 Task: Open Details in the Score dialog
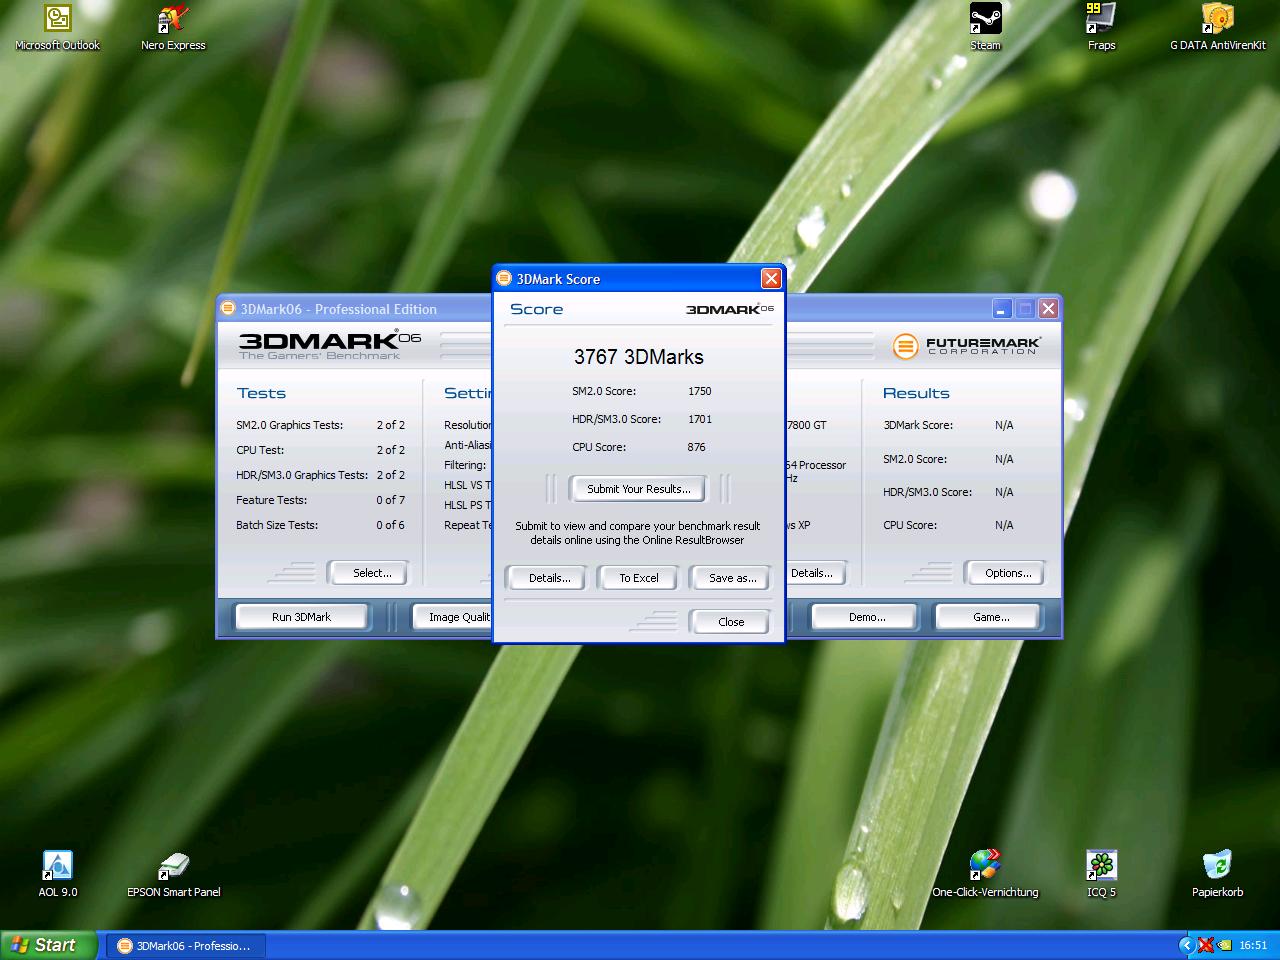pos(549,578)
